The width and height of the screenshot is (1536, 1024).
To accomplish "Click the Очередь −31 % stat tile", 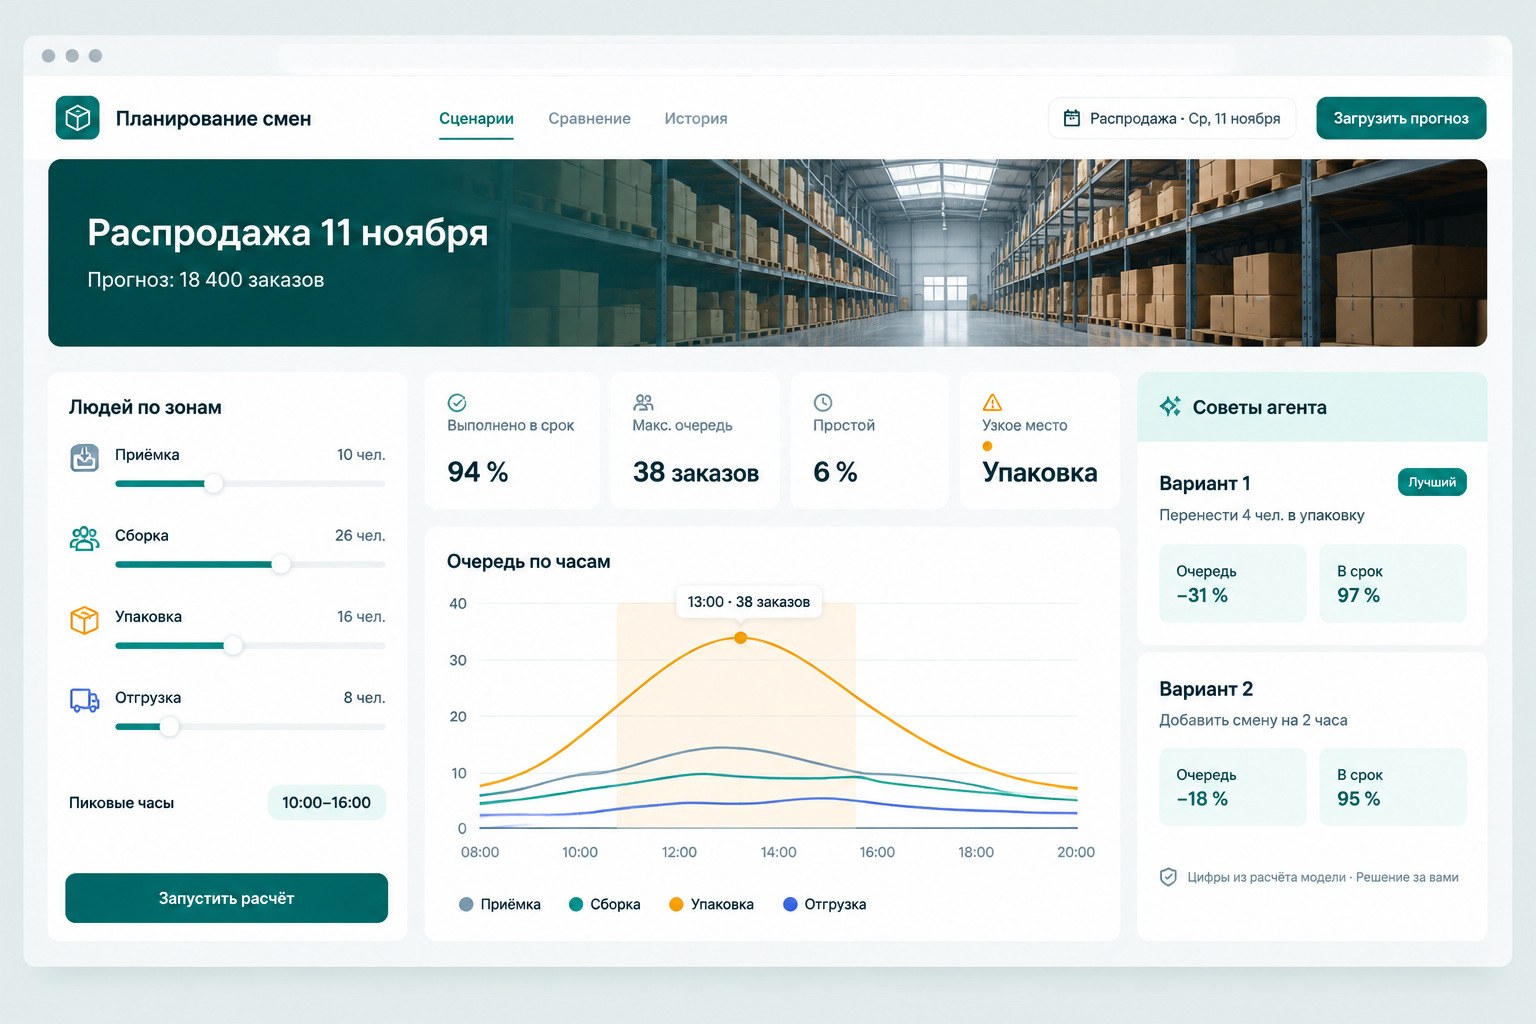I will click(x=1233, y=583).
